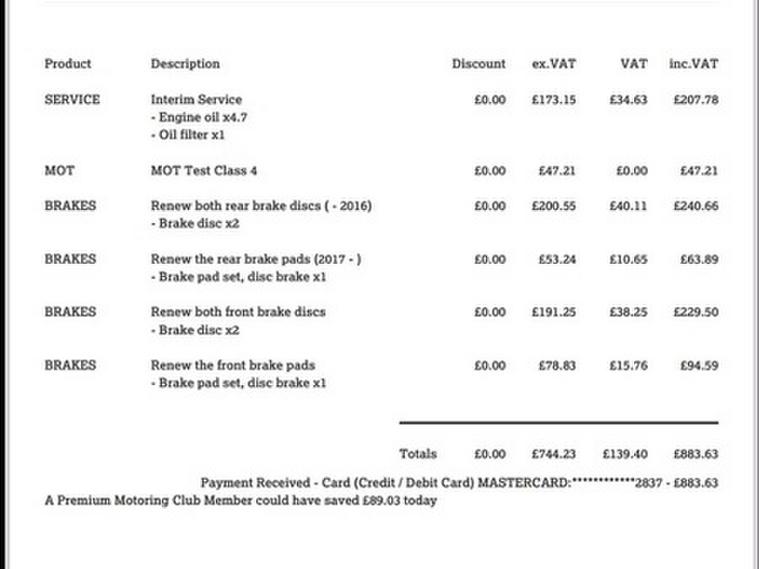Screen dimensions: 759x569
Task: Click the Discount column header
Action: coord(478,64)
